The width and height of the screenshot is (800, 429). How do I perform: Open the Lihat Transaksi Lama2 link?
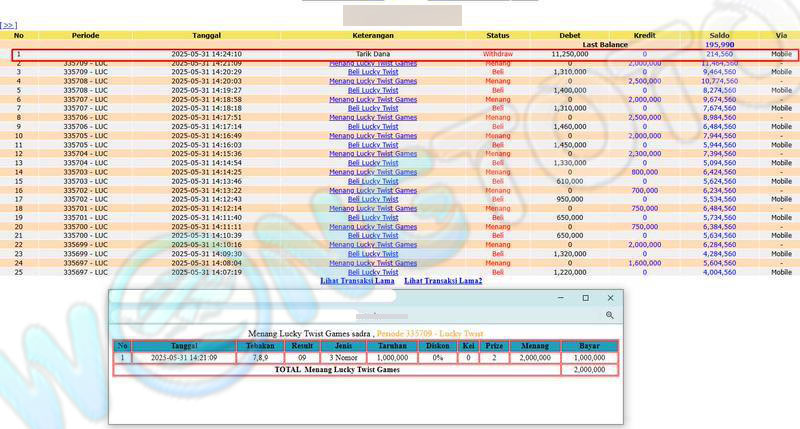[x=443, y=281]
